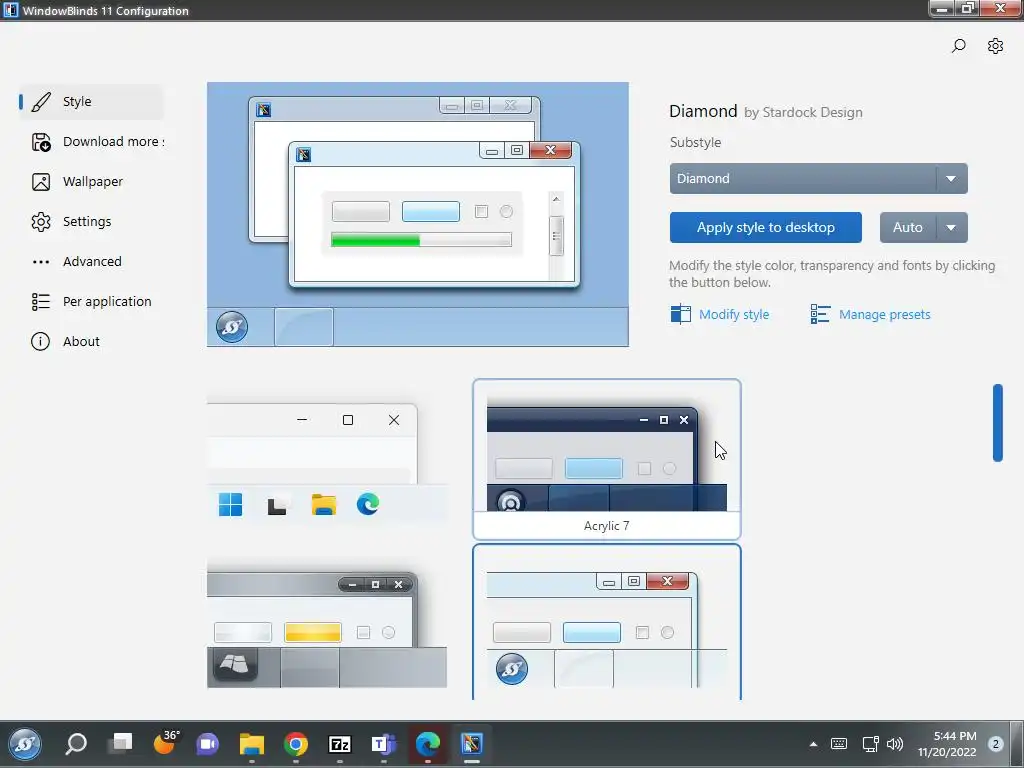Select the Windows 11 light style thumbnail
This screenshot has height=768, width=1024.
coord(327,462)
